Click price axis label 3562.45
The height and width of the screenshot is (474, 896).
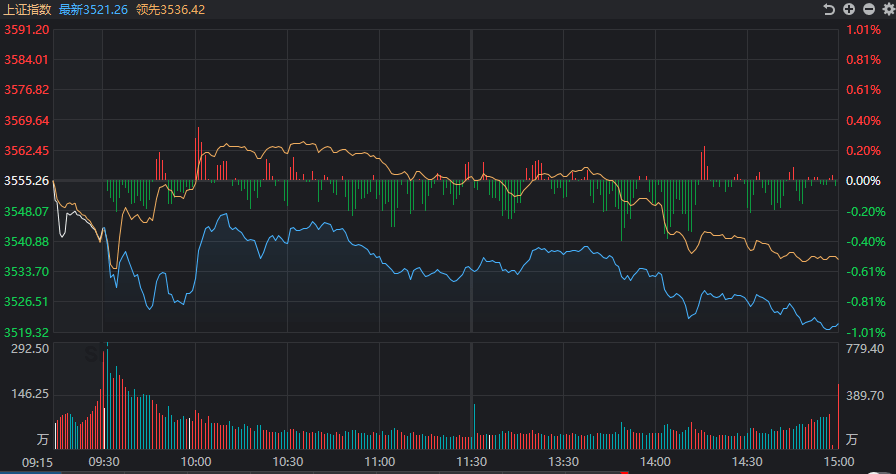tap(27, 151)
